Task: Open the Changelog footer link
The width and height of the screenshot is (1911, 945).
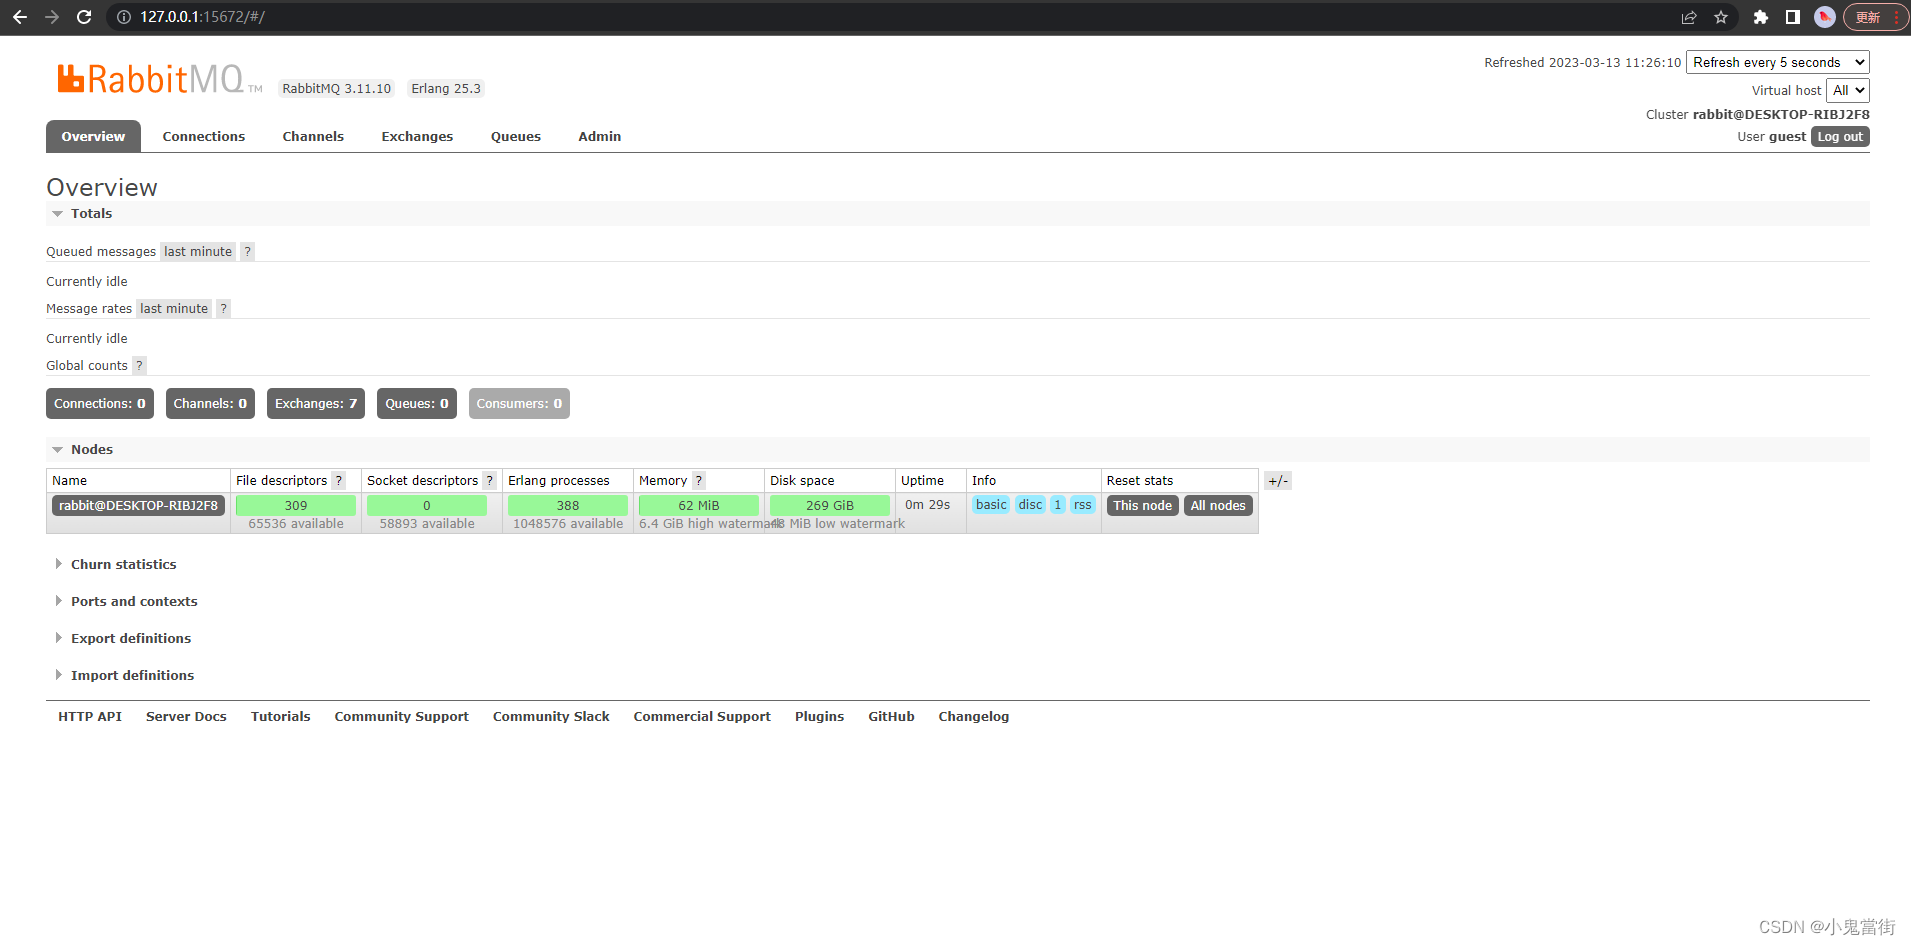Action: [x=974, y=717]
